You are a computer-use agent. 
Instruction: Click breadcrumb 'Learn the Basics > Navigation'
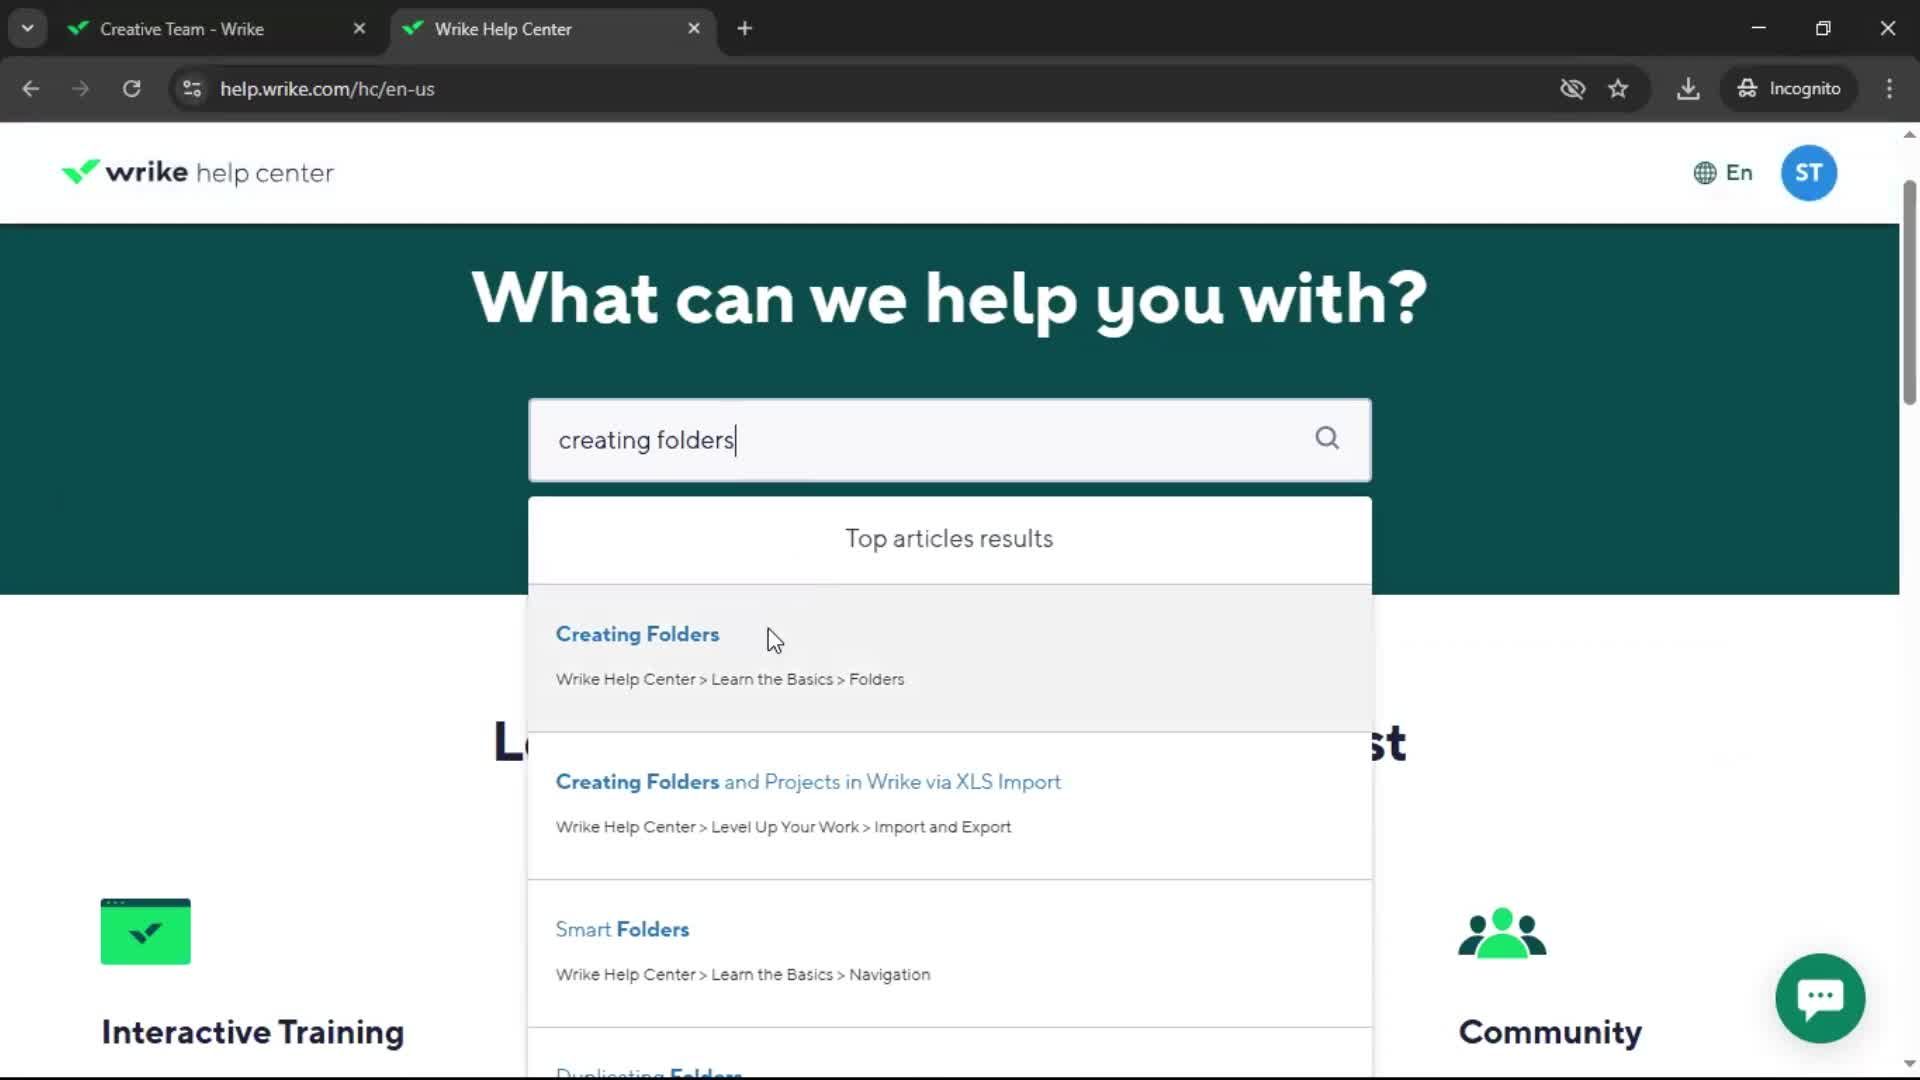tap(820, 974)
